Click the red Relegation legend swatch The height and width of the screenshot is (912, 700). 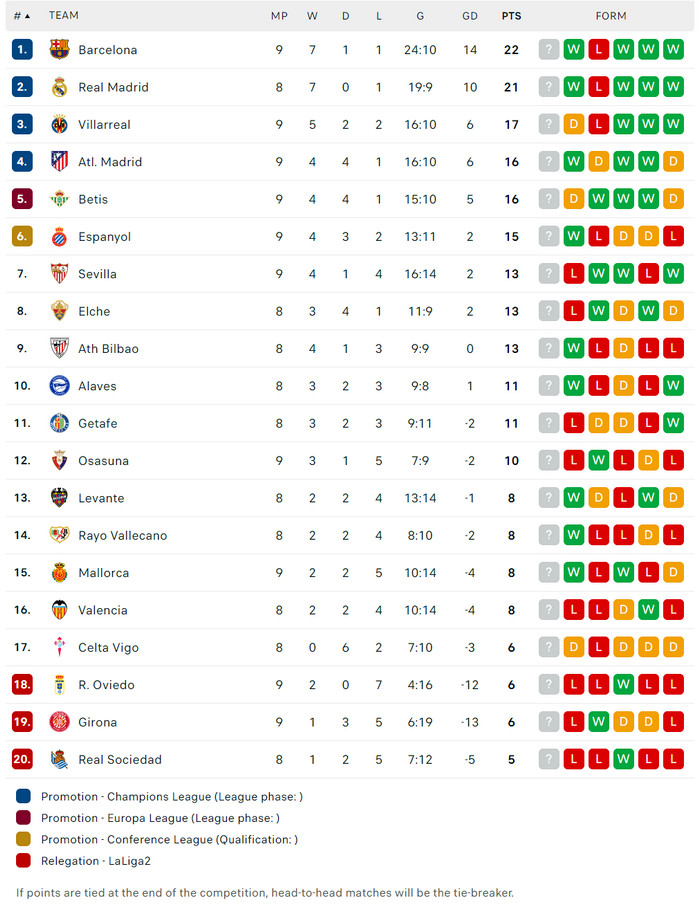[23, 861]
